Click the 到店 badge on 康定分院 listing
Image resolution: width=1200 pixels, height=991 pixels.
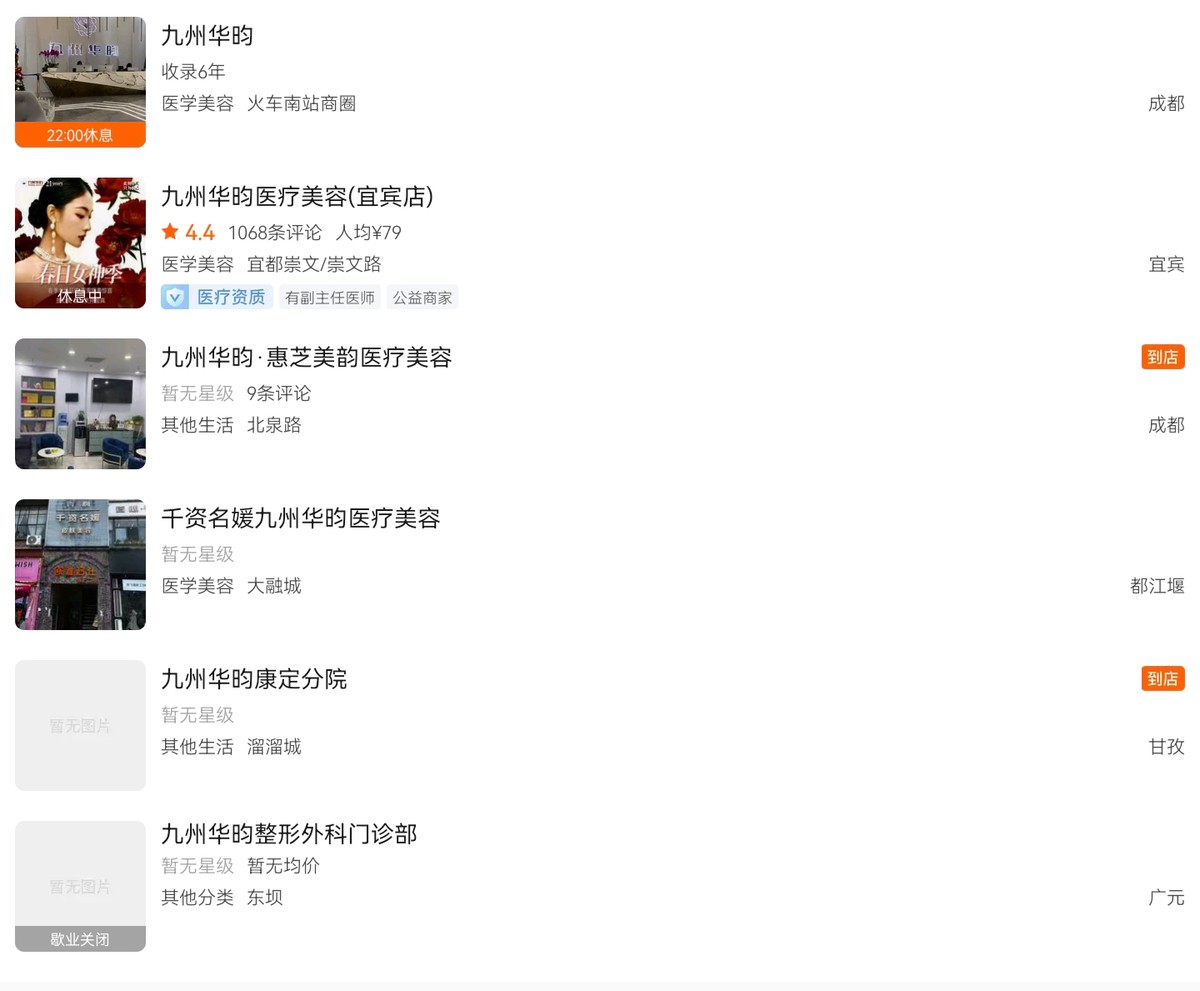[x=1163, y=679]
